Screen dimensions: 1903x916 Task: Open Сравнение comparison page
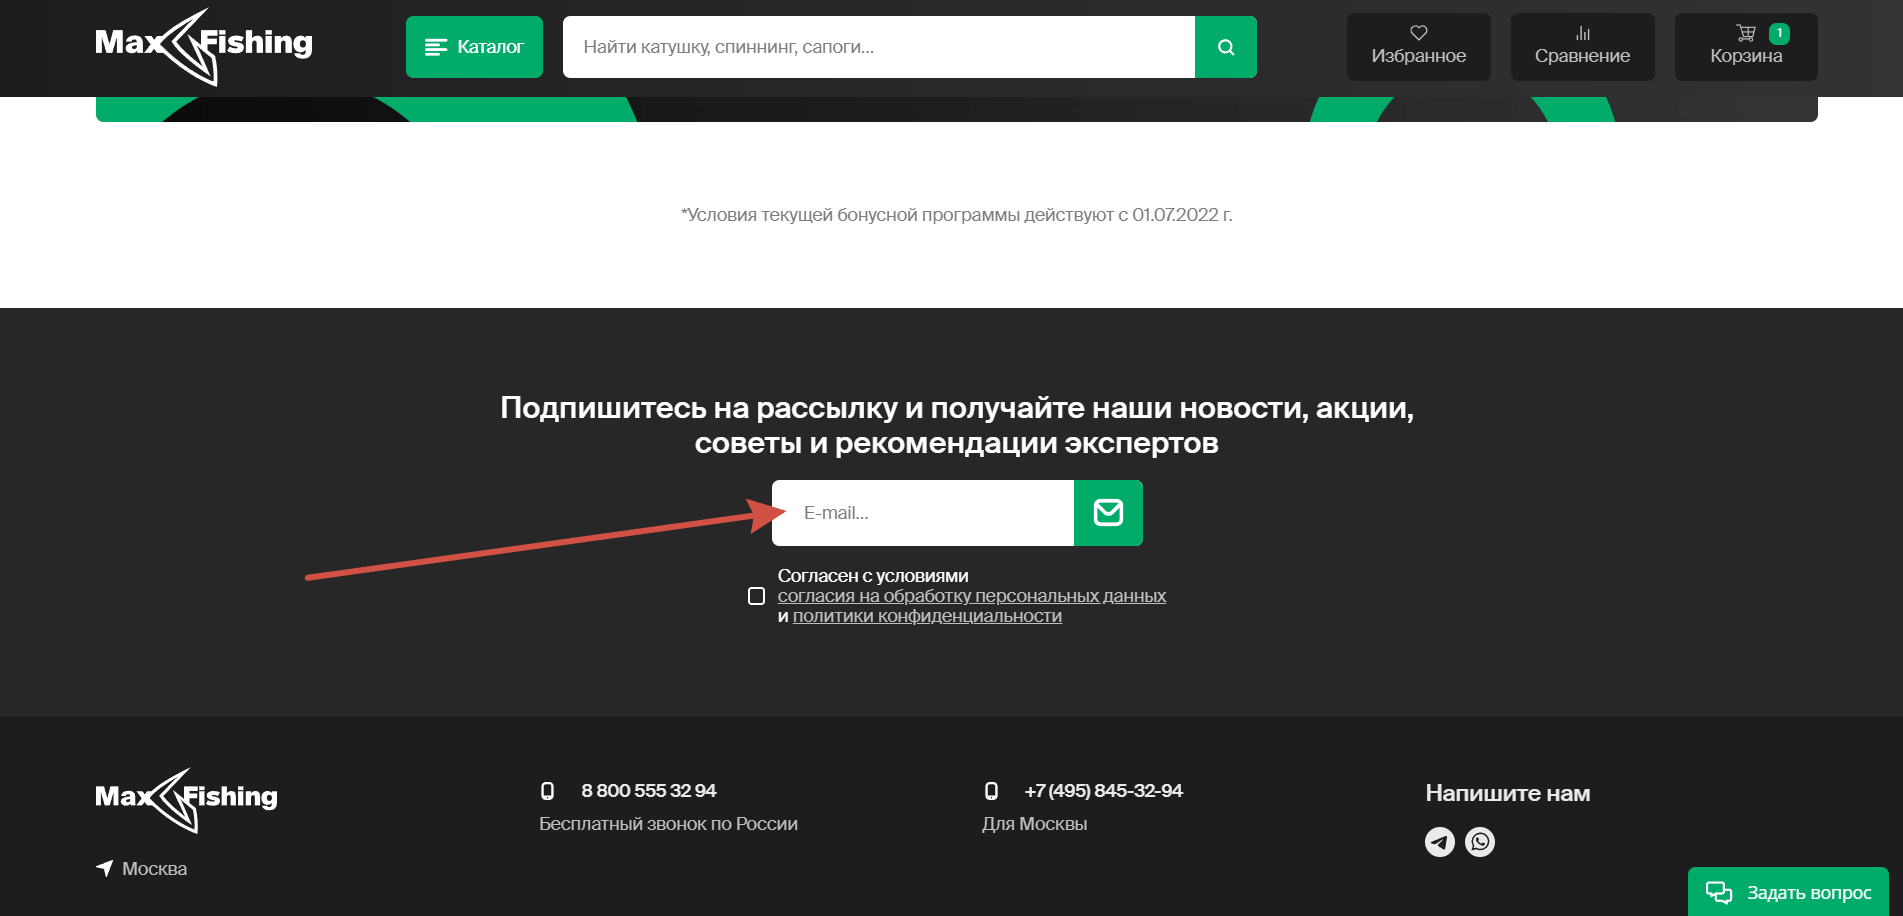click(1582, 47)
